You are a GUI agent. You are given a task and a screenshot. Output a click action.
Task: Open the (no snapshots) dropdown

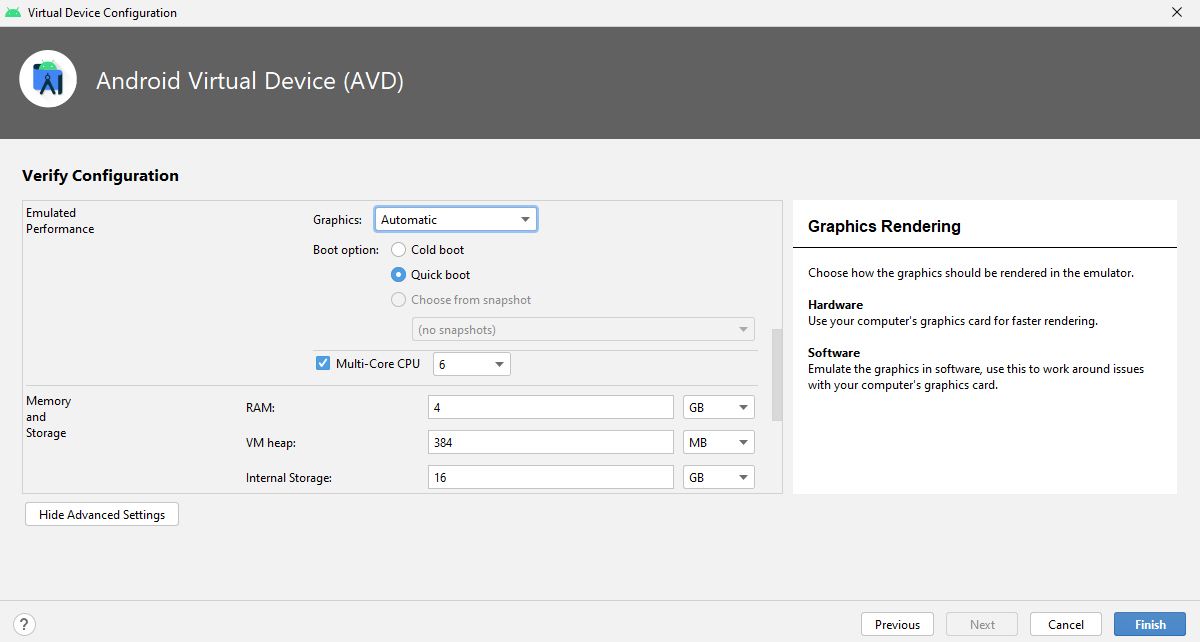tap(583, 329)
